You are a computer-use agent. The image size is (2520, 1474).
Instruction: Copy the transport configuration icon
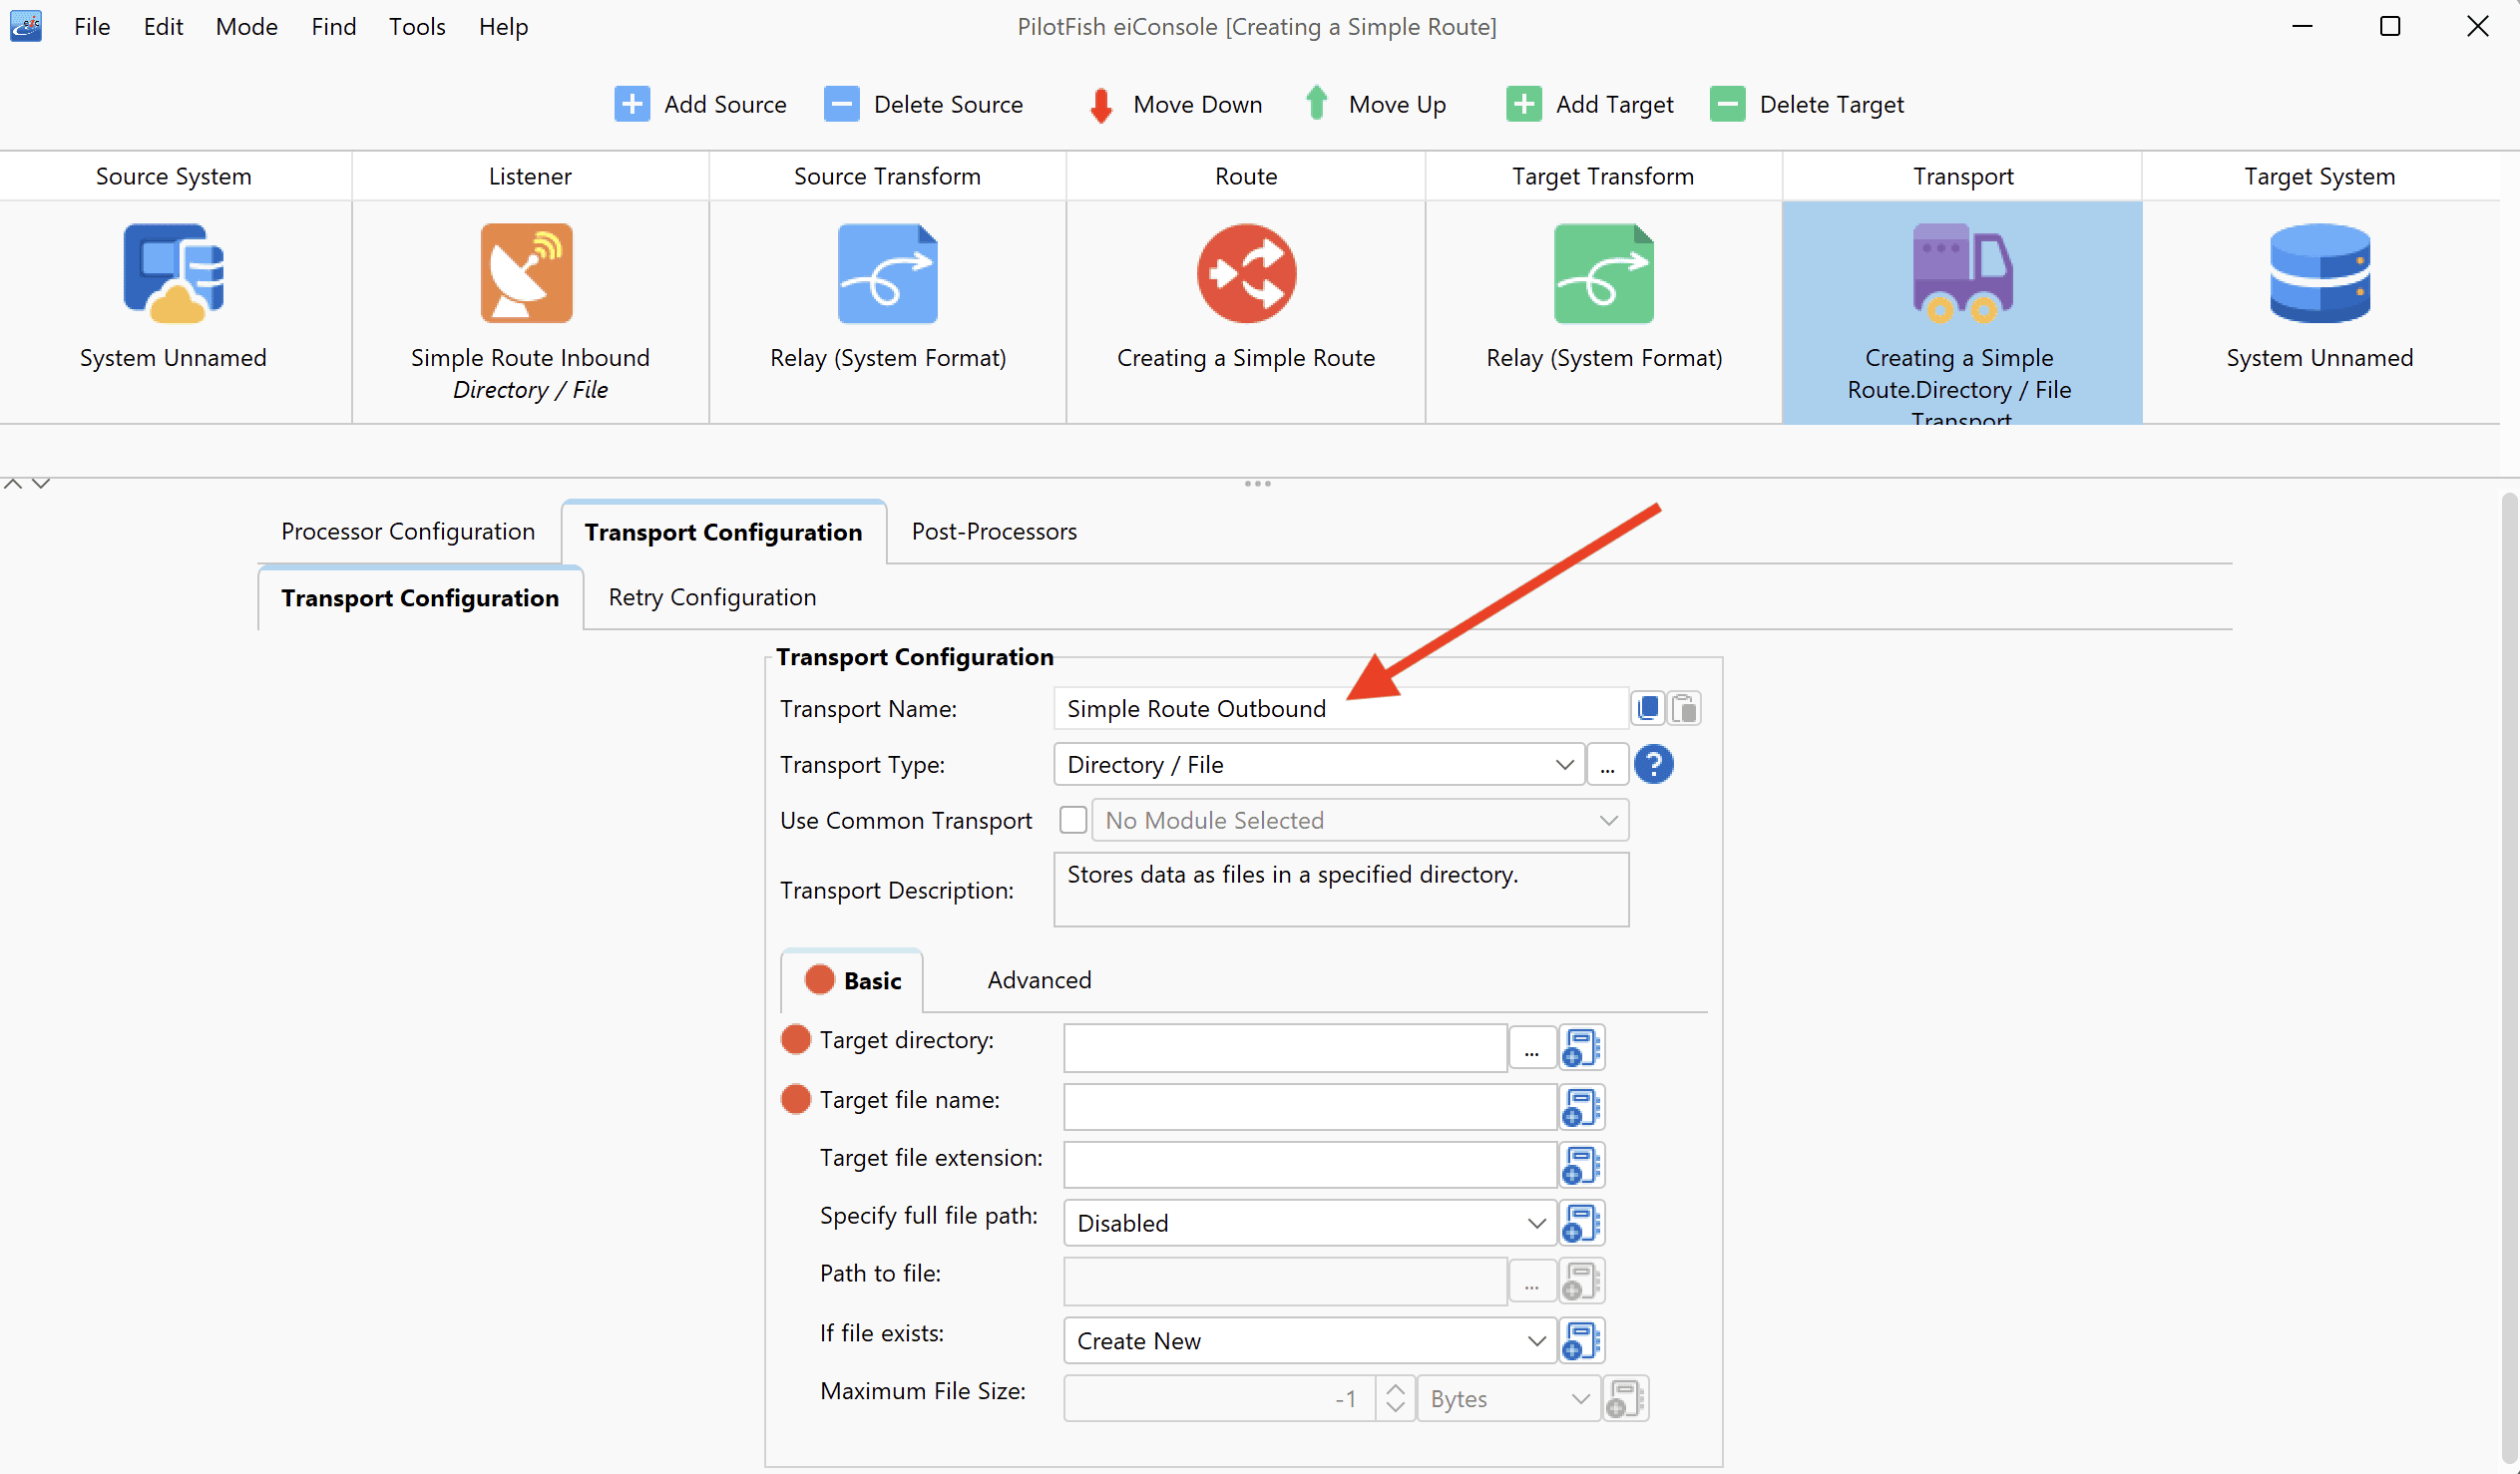[x=1648, y=708]
